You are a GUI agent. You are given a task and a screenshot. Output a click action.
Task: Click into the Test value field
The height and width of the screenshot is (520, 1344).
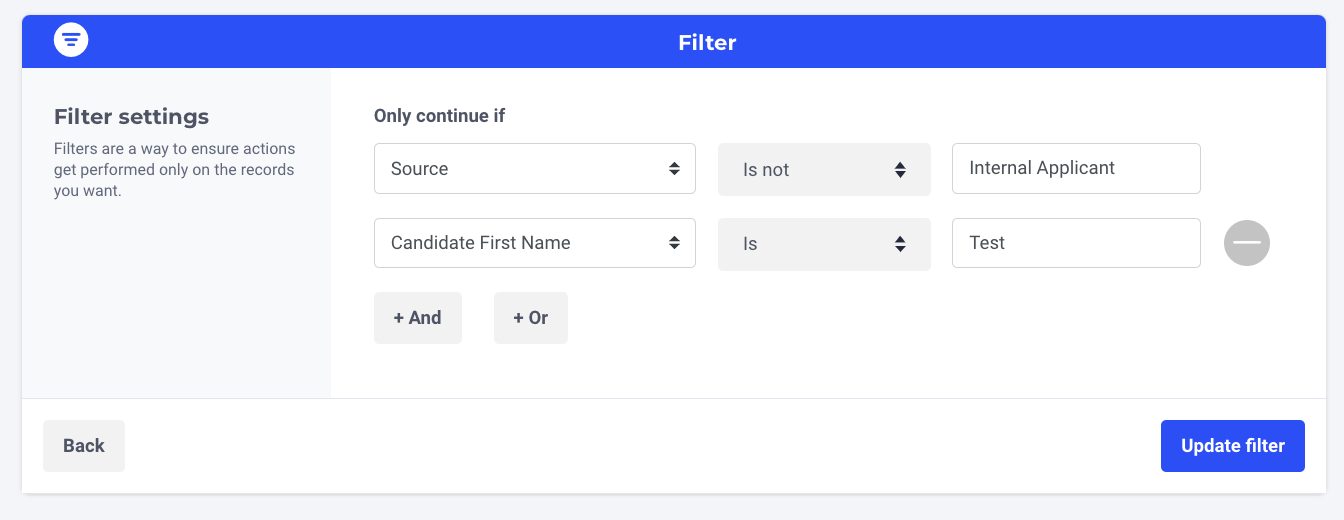point(1075,243)
